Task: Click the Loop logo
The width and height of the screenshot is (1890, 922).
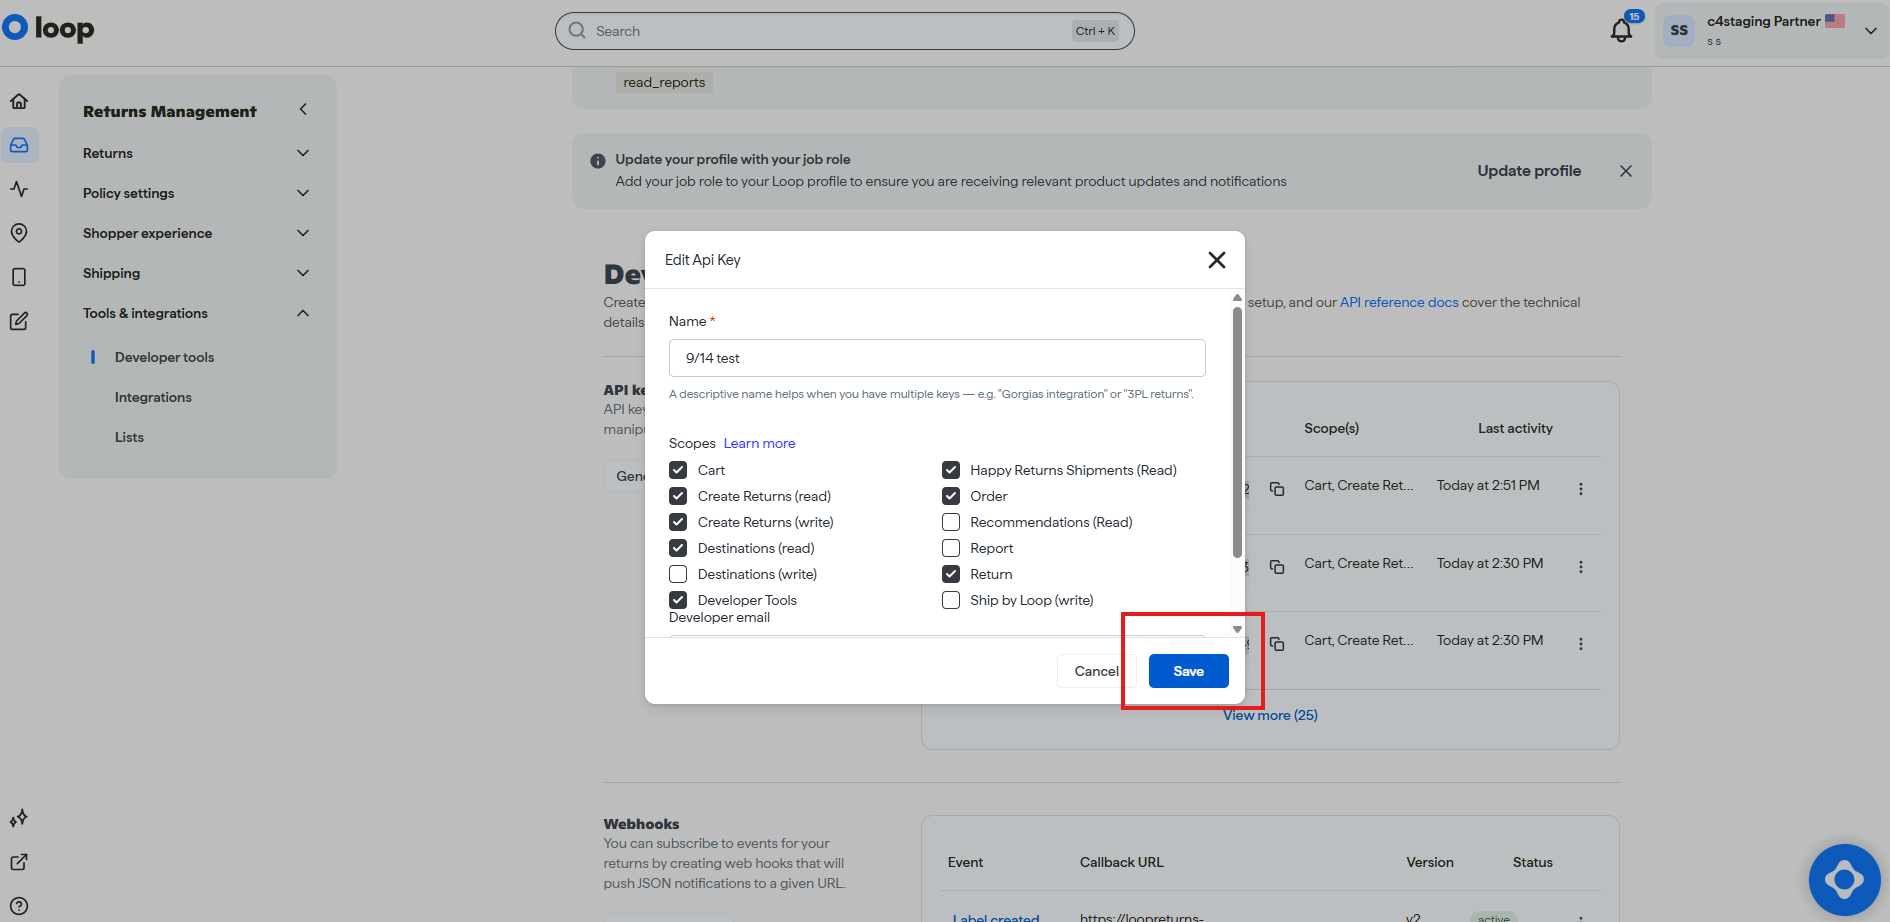Action: coord(48,28)
